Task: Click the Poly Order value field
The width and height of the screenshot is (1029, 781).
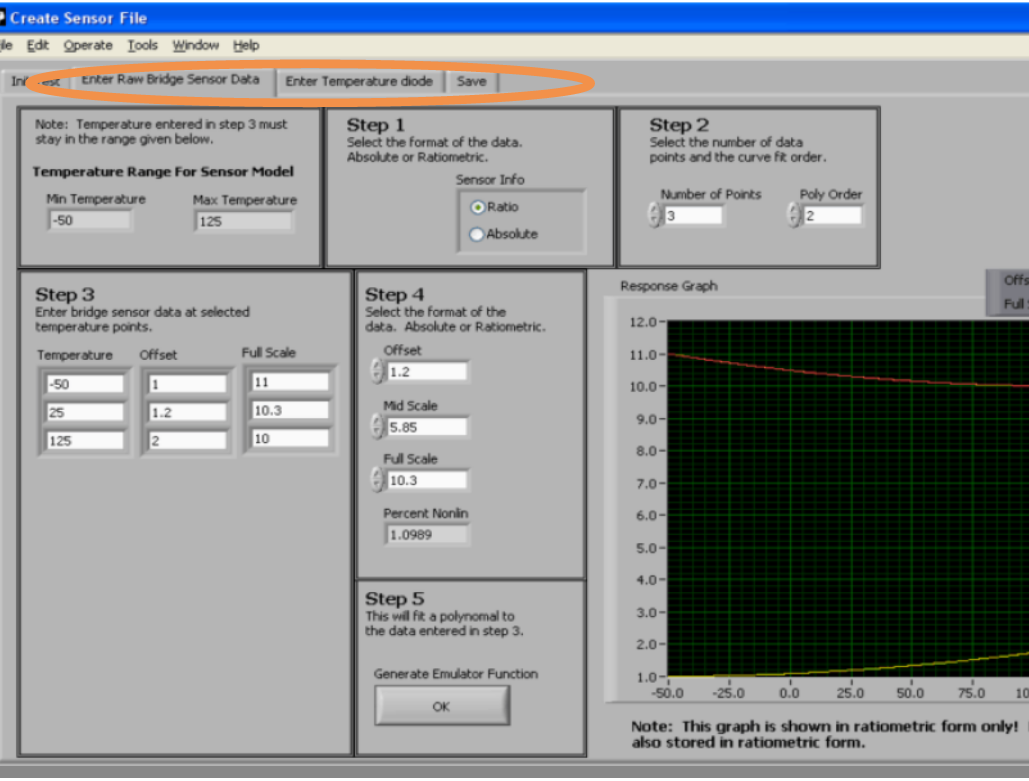Action: 832,216
